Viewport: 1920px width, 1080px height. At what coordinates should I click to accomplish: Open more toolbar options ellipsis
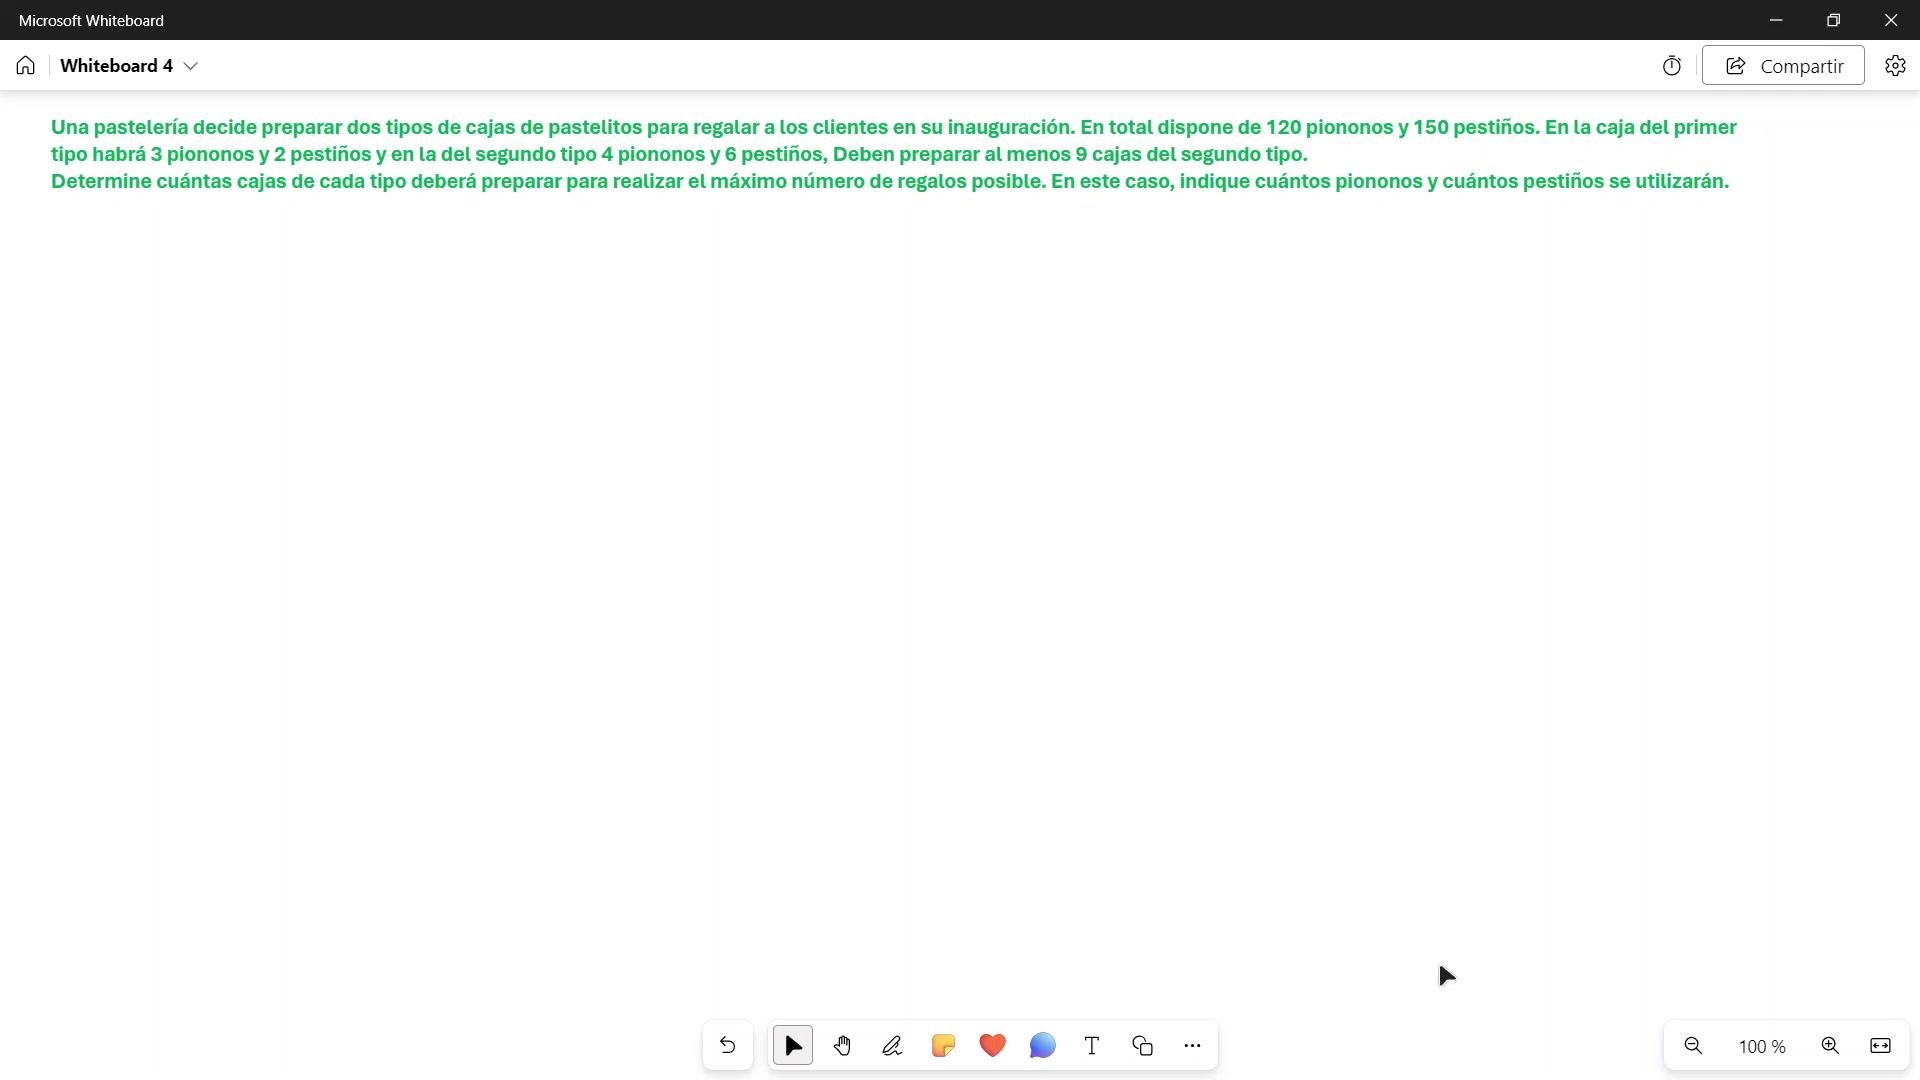click(x=1192, y=1046)
